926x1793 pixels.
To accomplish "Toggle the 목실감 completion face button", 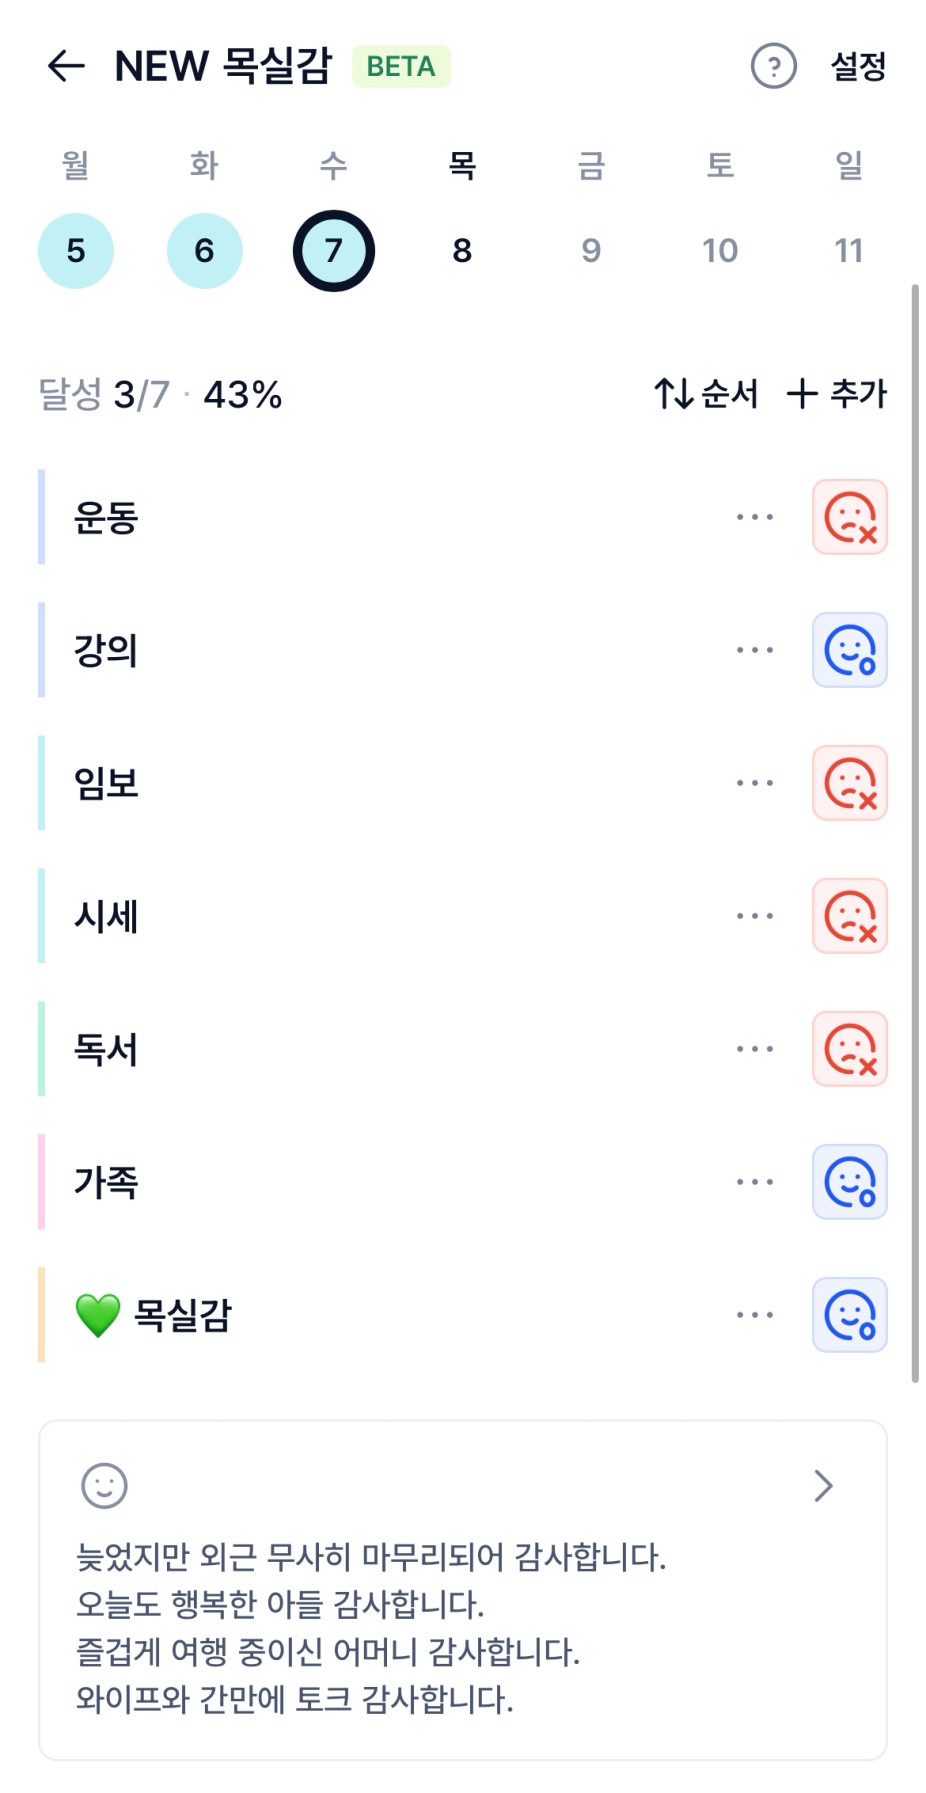I will tap(849, 1315).
